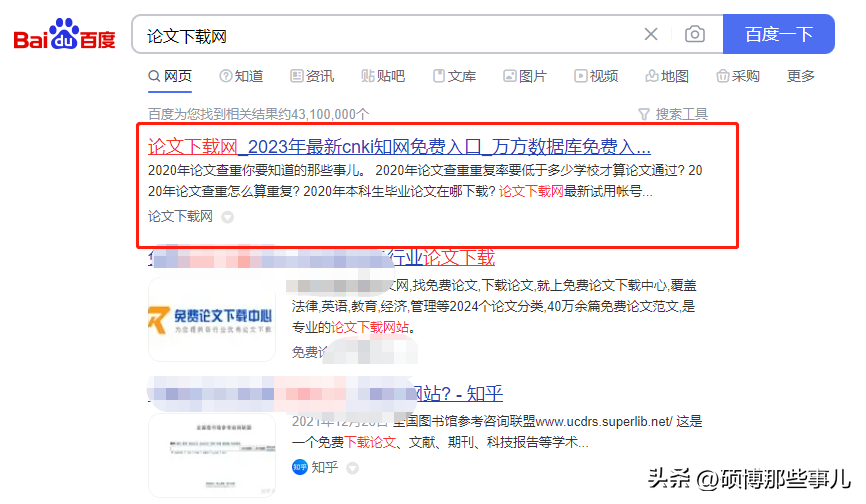
Task: Select the 网页 tab
Action: click(170, 76)
